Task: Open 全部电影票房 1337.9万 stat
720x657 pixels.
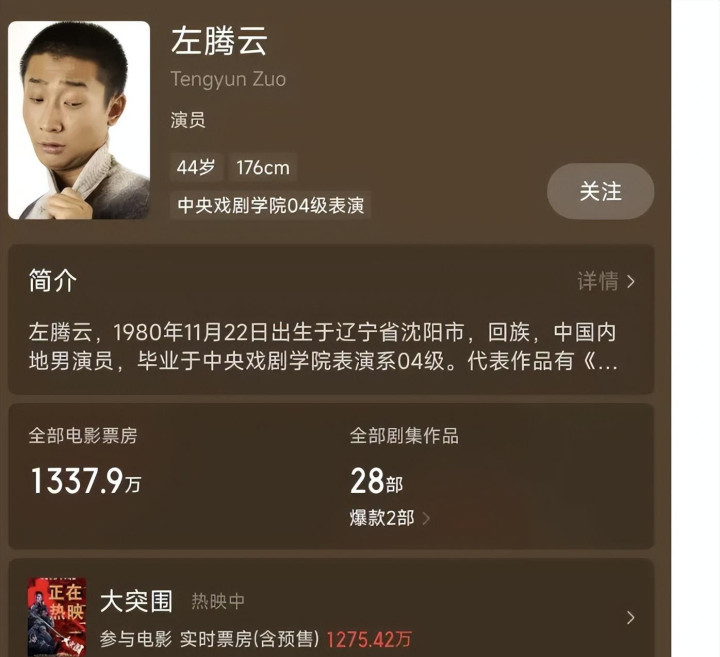Action: (x=85, y=462)
